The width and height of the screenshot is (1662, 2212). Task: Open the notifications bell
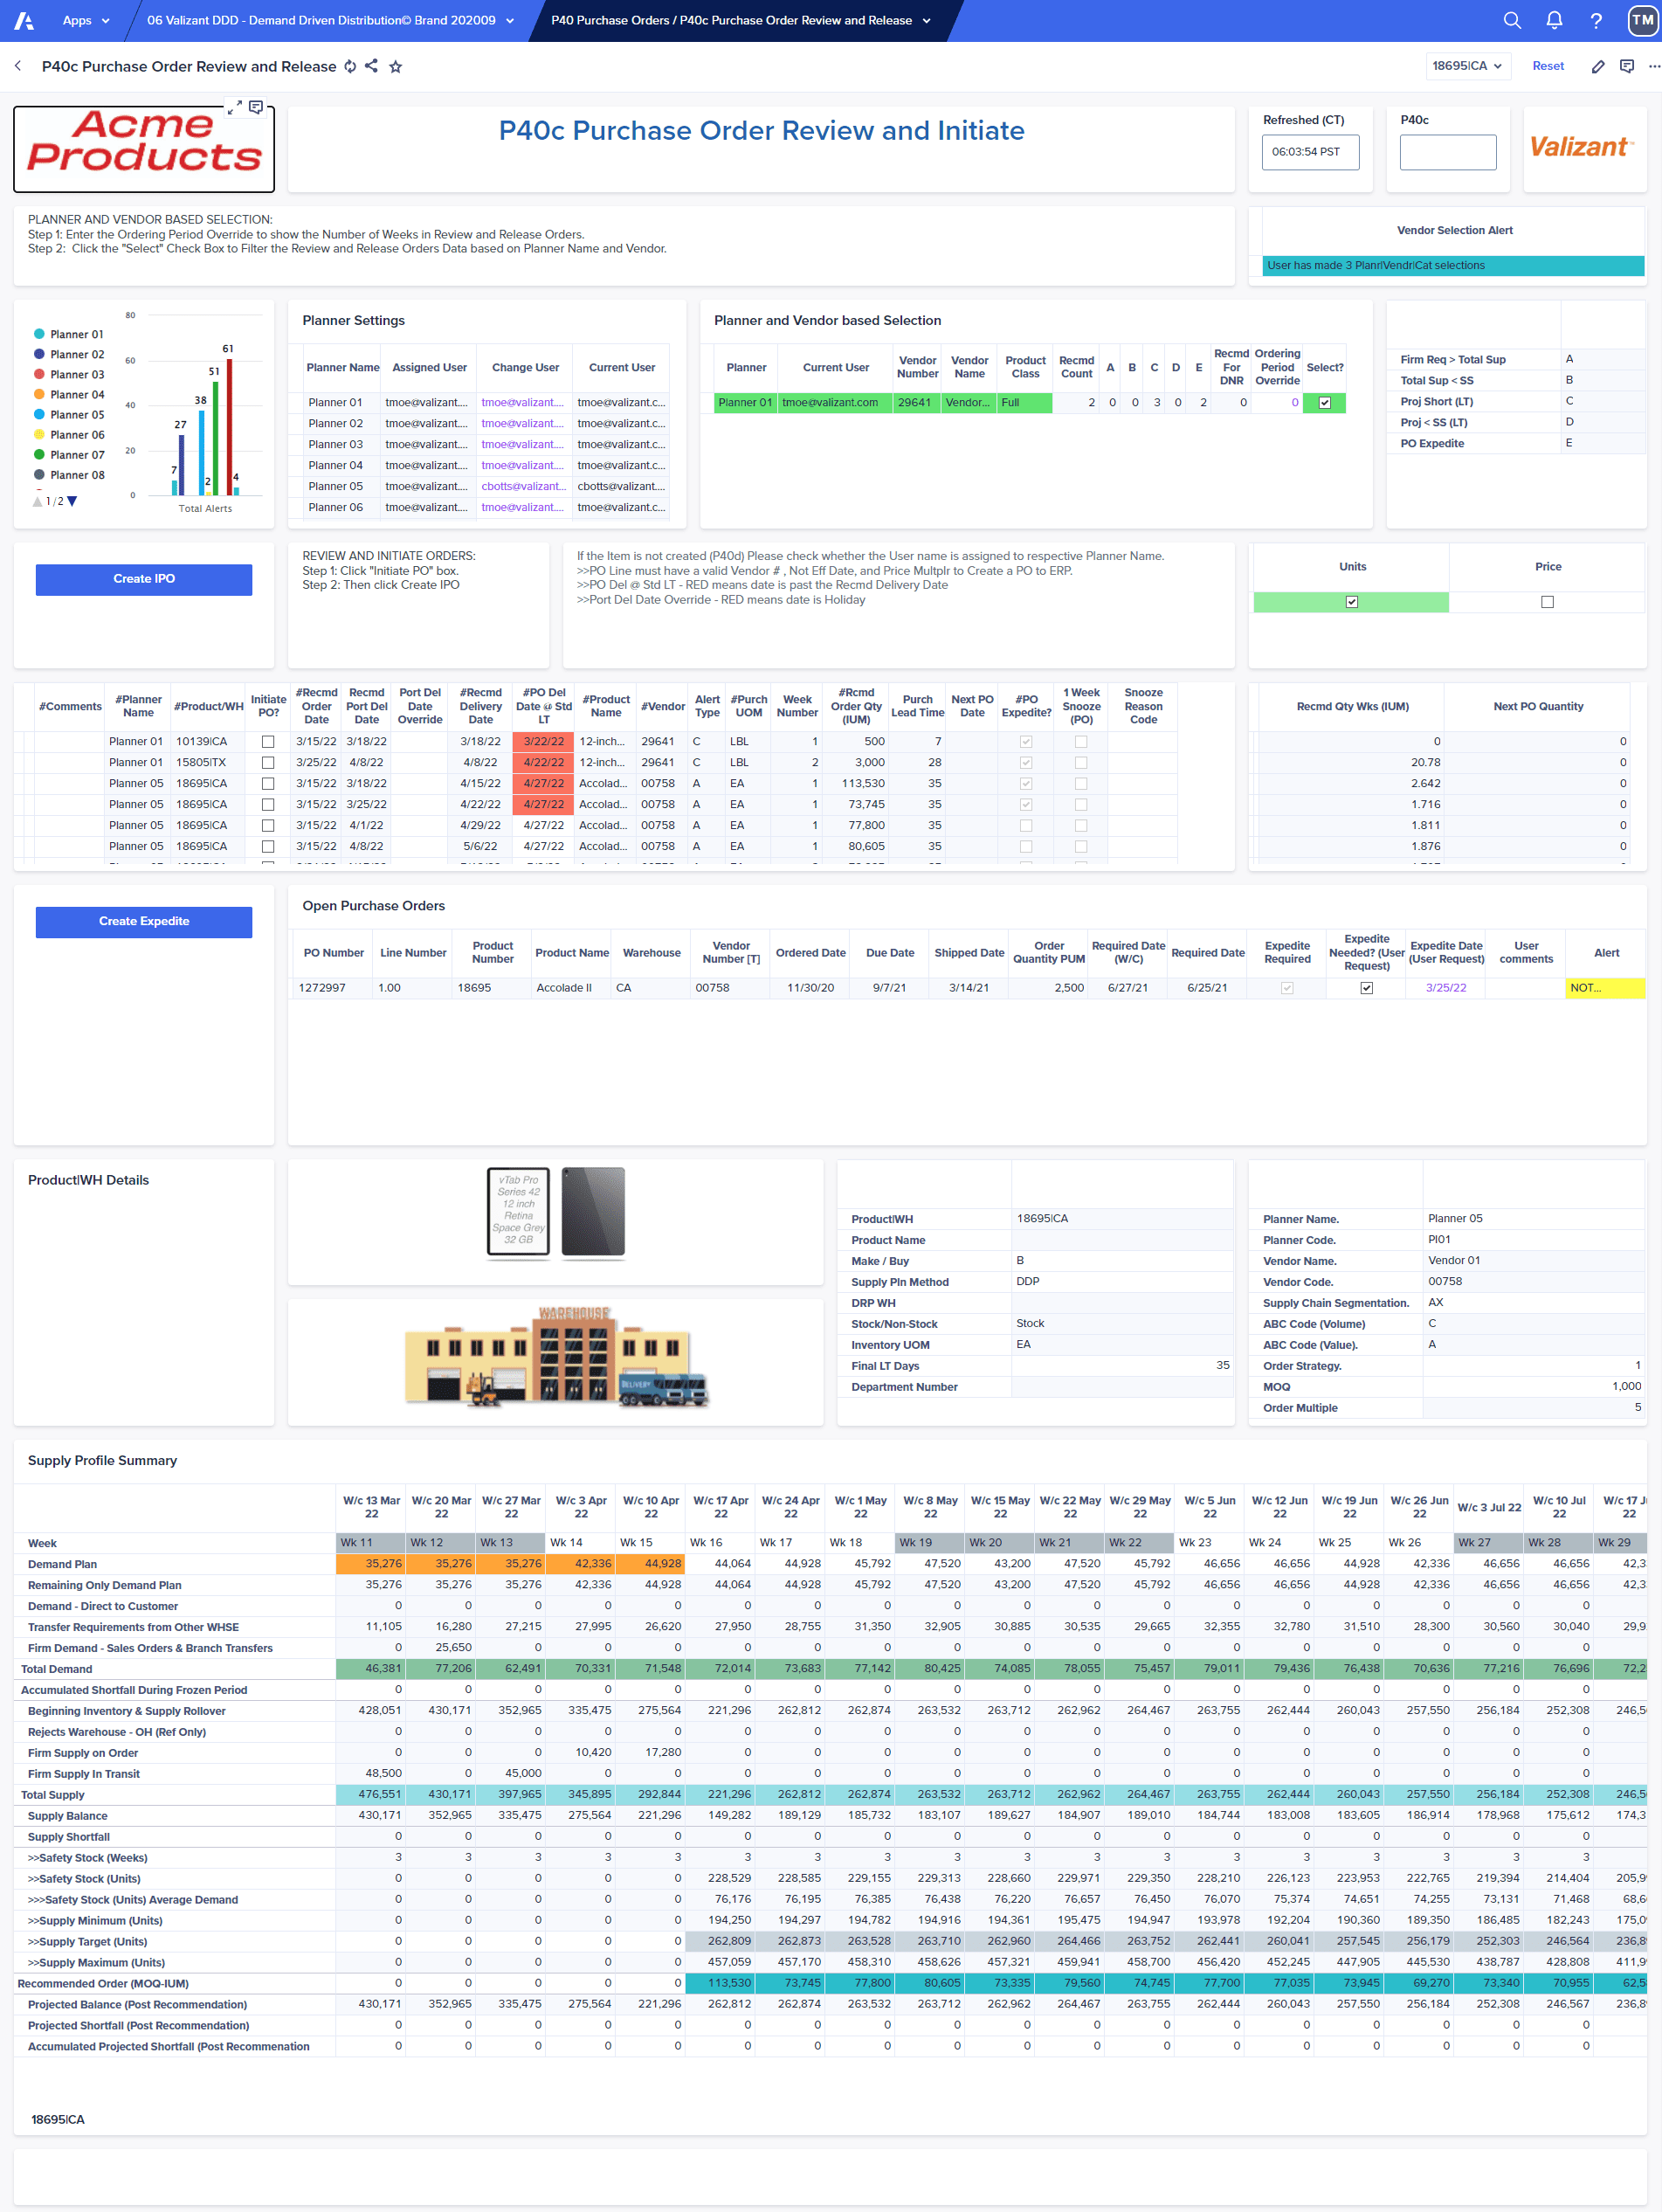[x=1554, y=20]
